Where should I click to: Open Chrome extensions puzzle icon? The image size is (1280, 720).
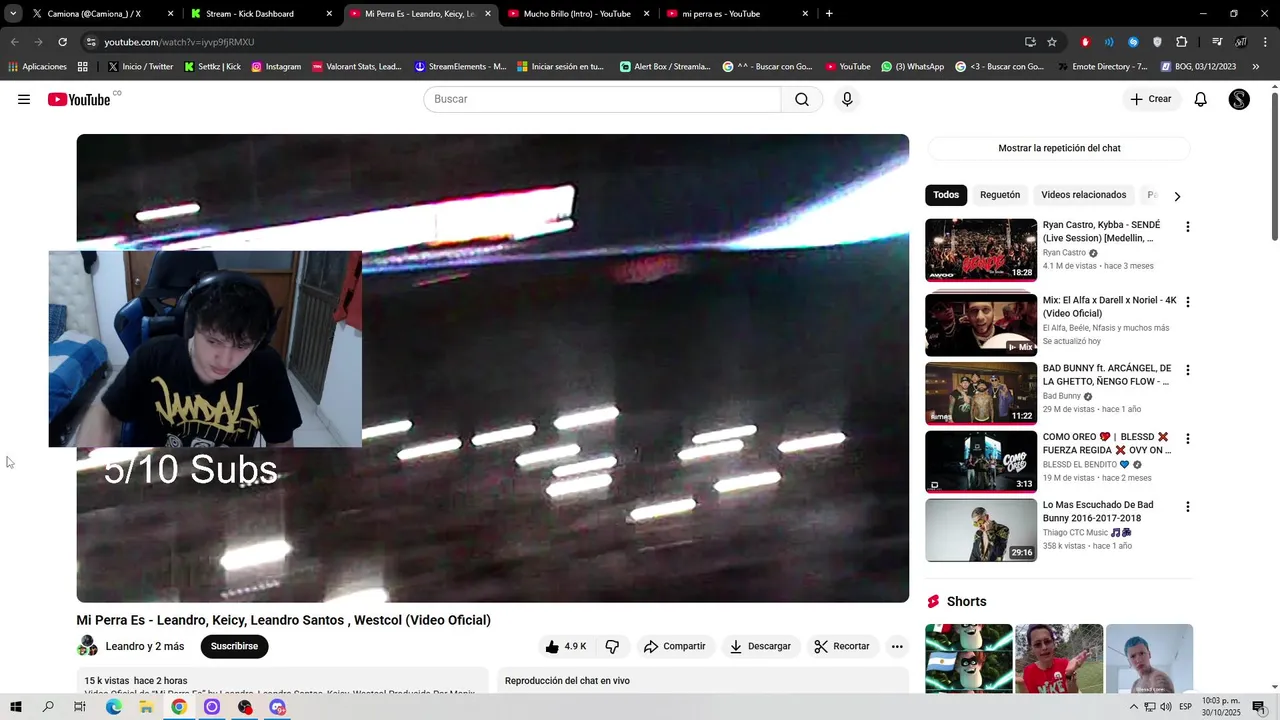[x=1182, y=42]
